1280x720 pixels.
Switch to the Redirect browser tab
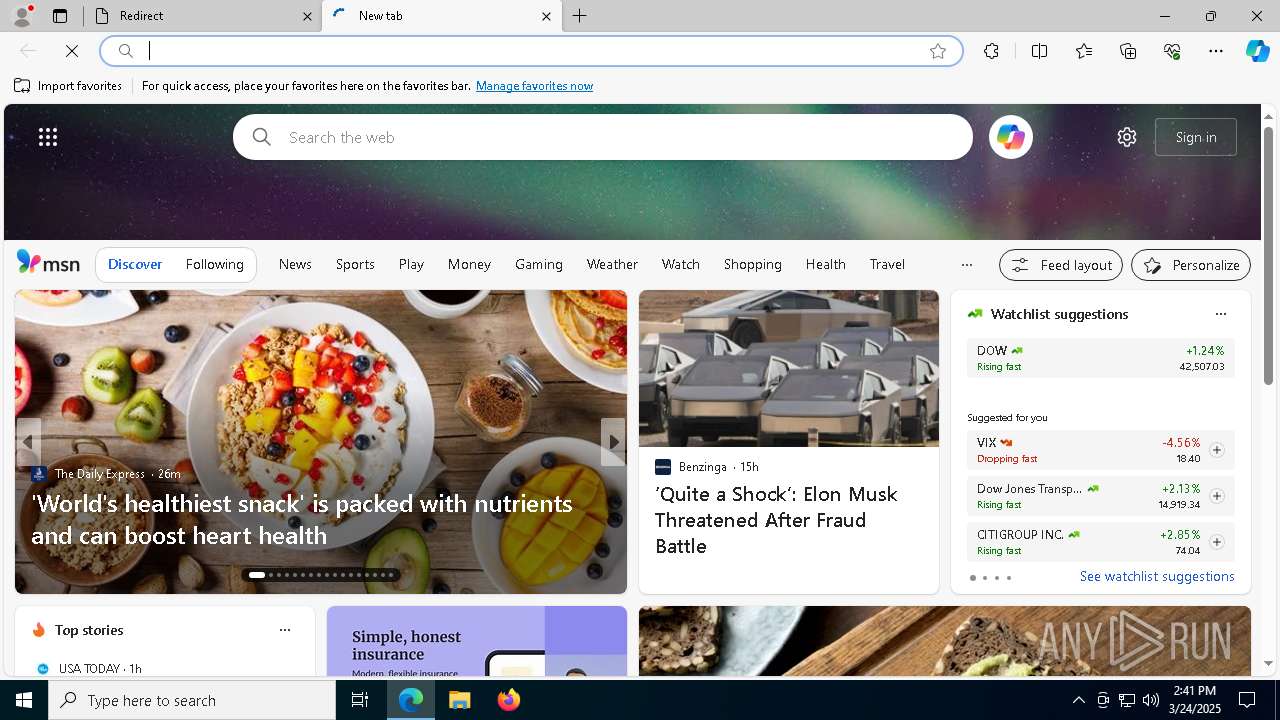[202, 16]
